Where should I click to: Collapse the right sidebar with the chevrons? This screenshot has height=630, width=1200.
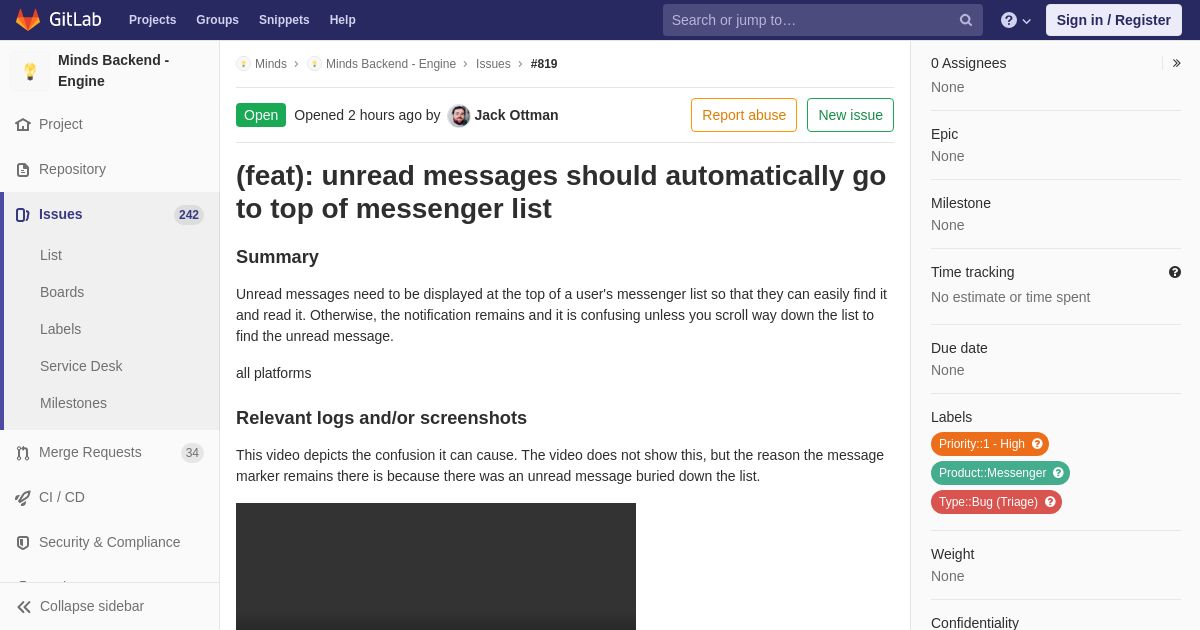(x=1176, y=63)
